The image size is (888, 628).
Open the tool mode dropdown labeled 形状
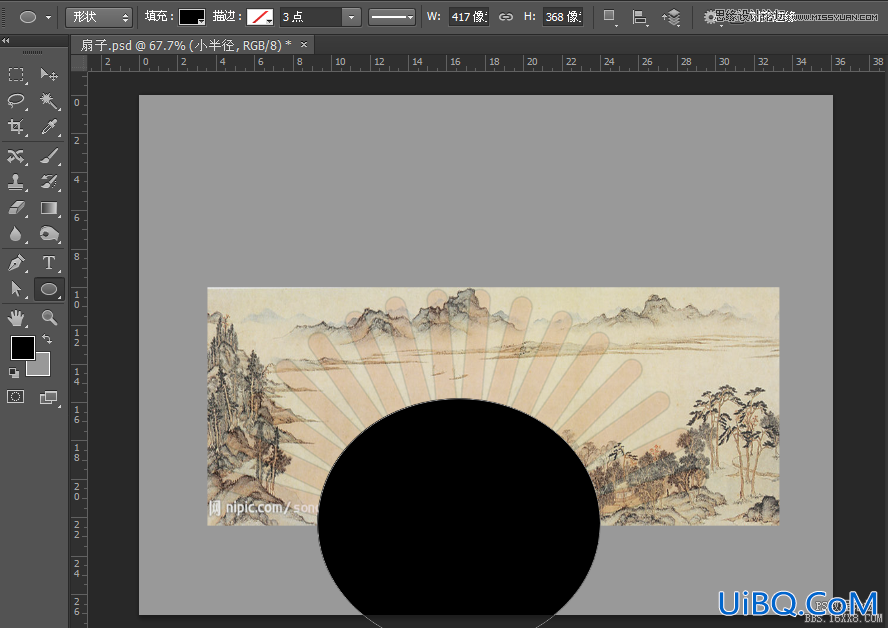[99, 17]
